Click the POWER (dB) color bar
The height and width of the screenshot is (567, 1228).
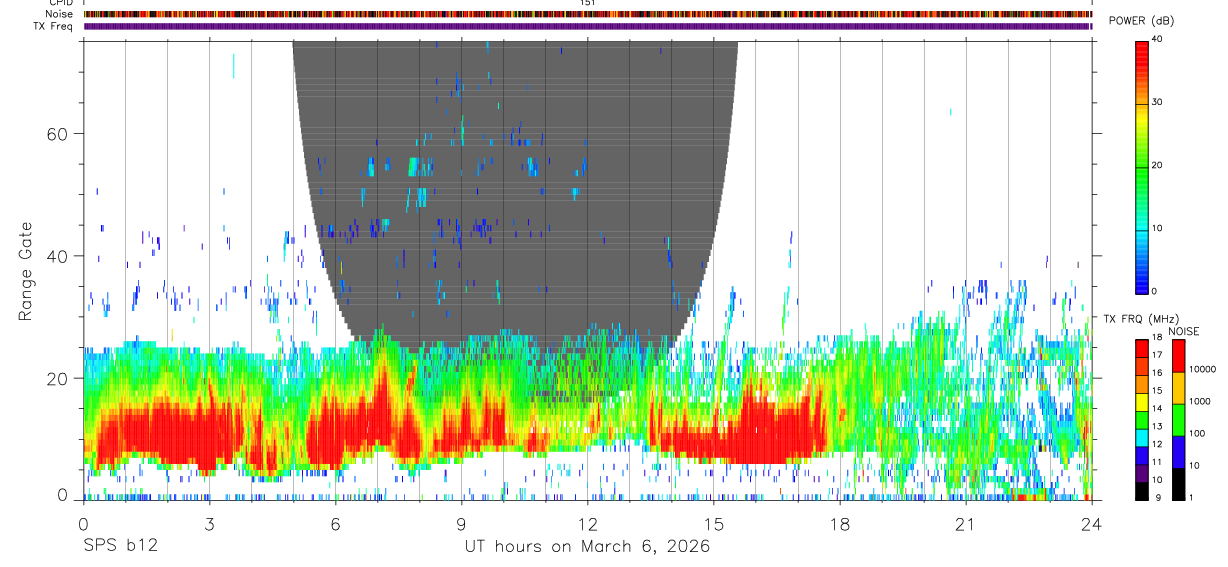(x=1141, y=165)
